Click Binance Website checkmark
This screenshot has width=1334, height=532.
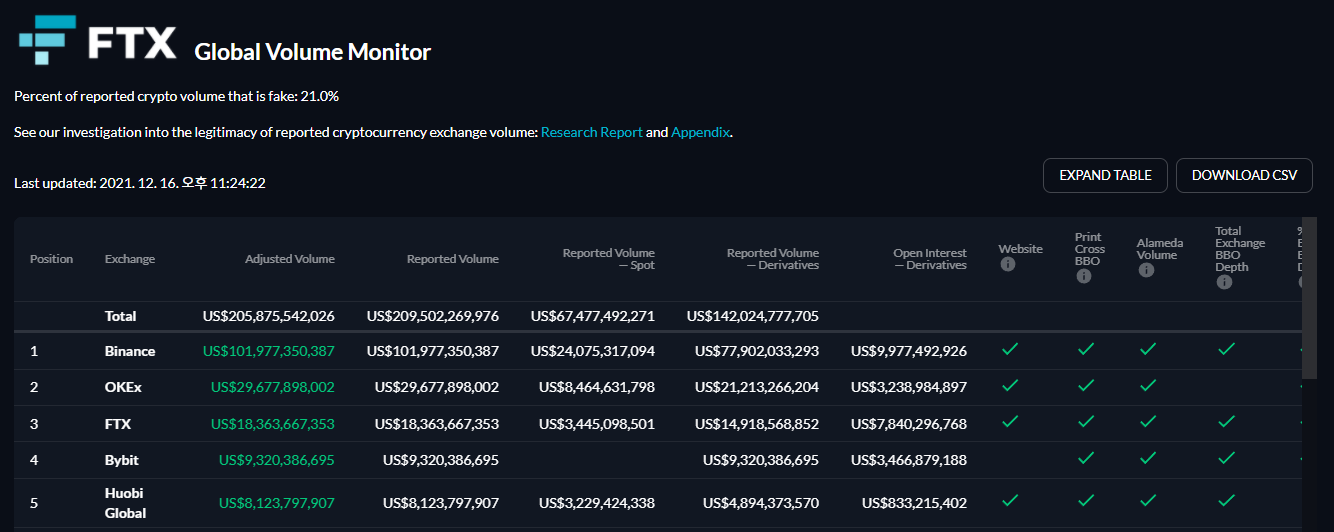(x=1010, y=349)
